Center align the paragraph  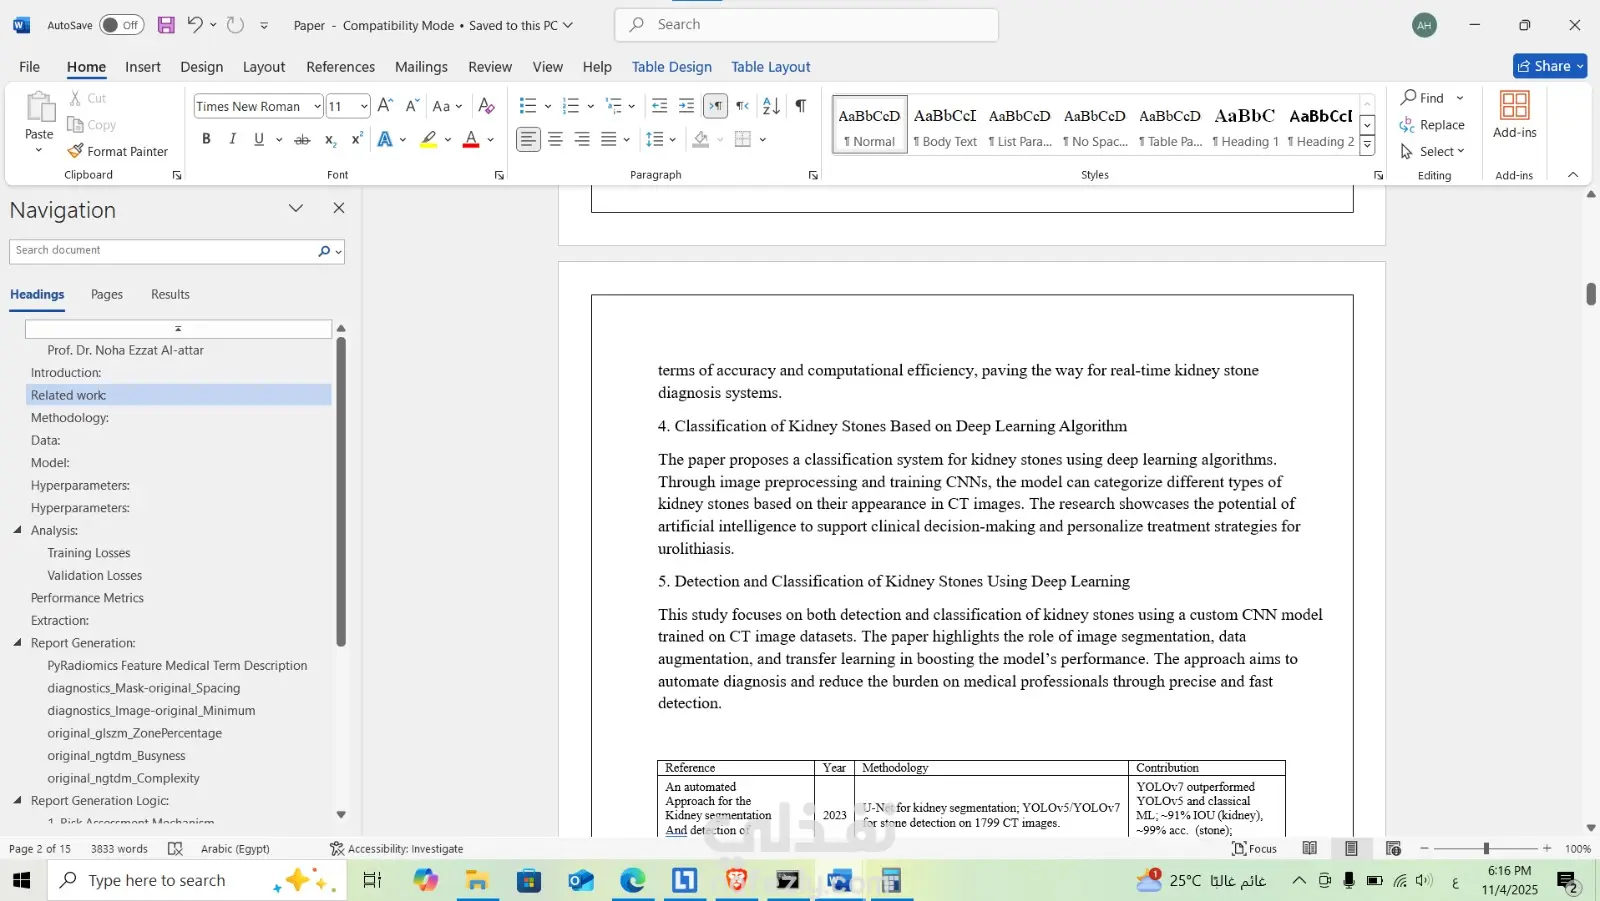pyautogui.click(x=555, y=140)
